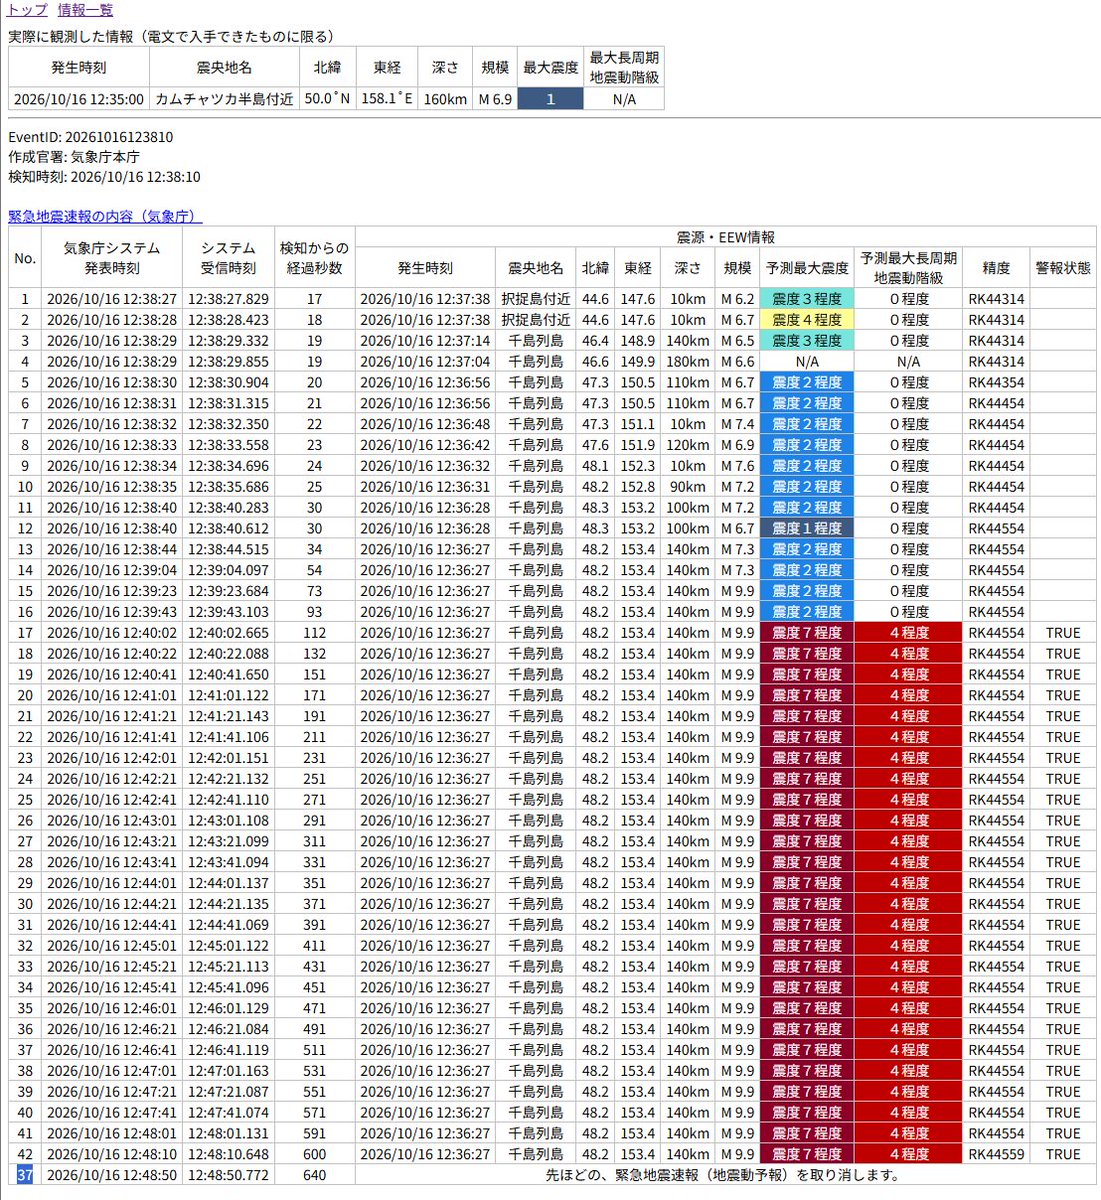Select the EventID: 20261016123810 line
This screenshot has height=1200, width=1101.
click(x=90, y=137)
